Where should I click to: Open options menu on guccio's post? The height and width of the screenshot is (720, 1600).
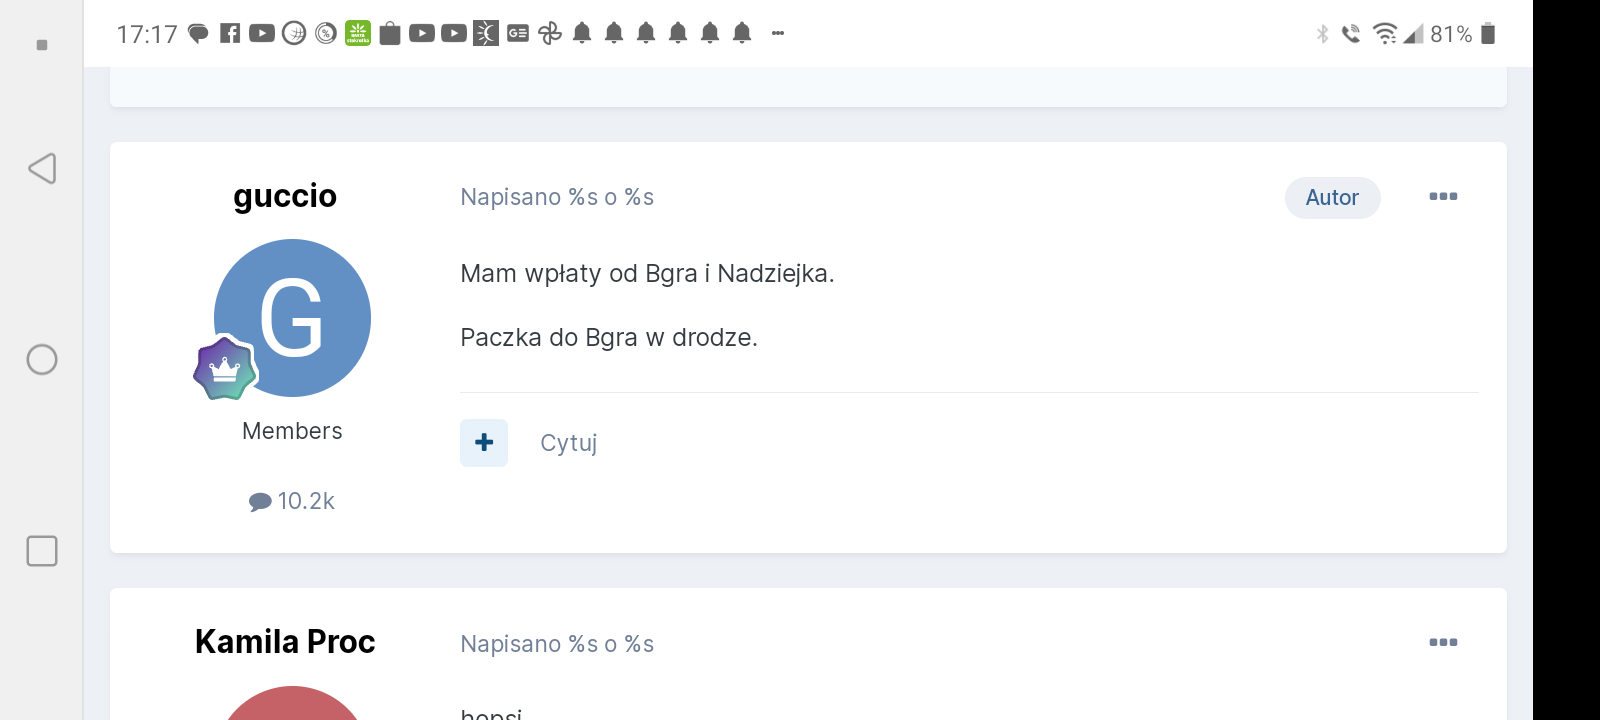[x=1442, y=197]
